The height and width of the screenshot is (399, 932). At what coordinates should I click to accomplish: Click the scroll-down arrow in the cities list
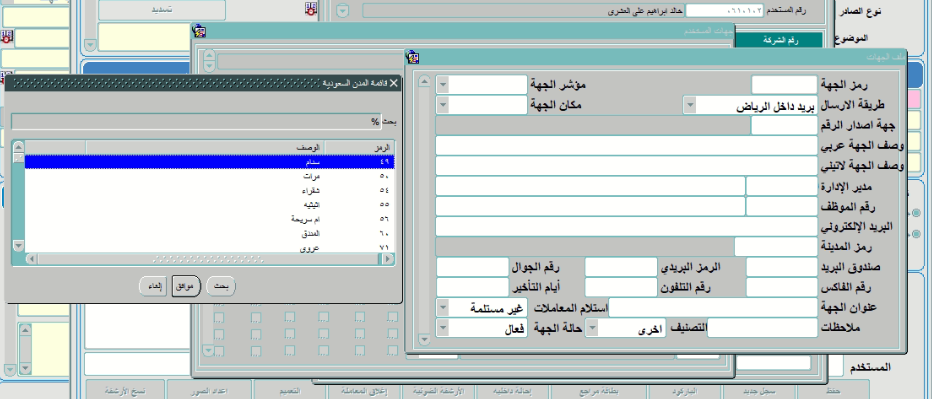pyautogui.click(x=18, y=245)
